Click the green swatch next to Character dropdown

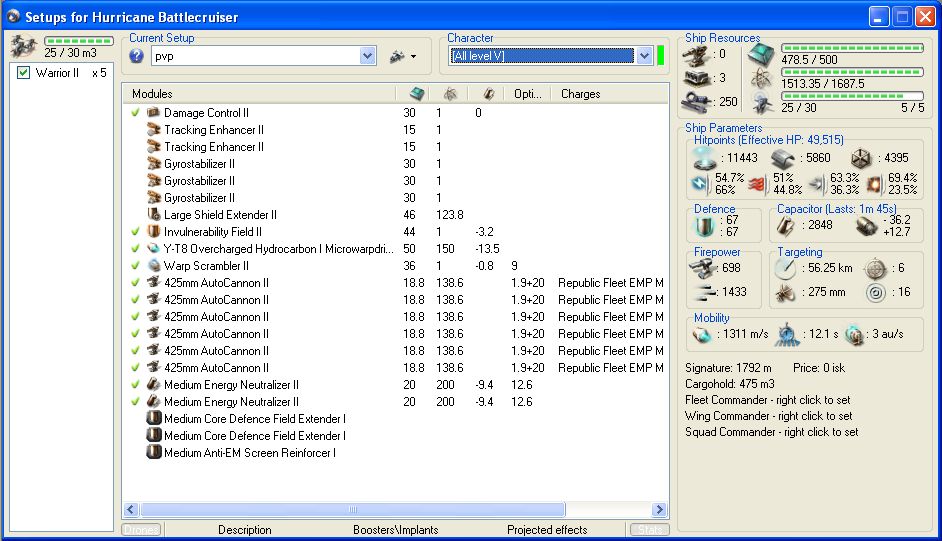tap(660, 56)
